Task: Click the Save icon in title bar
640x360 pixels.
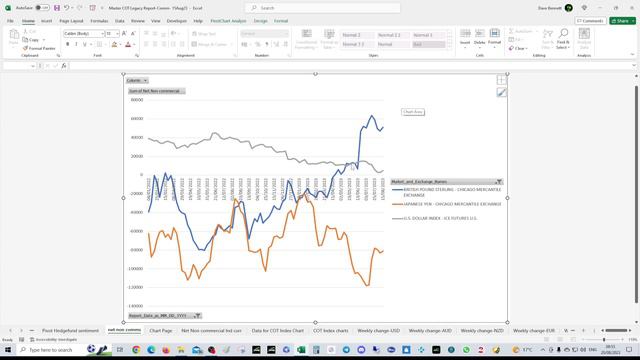Action: pos(57,8)
